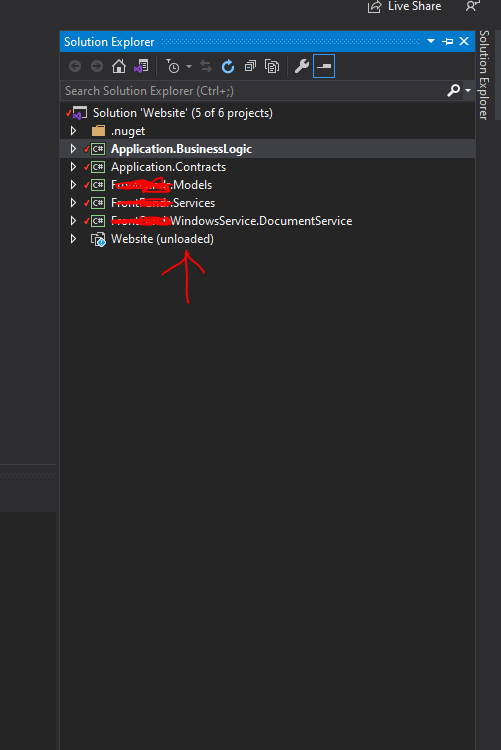Switch views using the solution views icon

point(141,66)
